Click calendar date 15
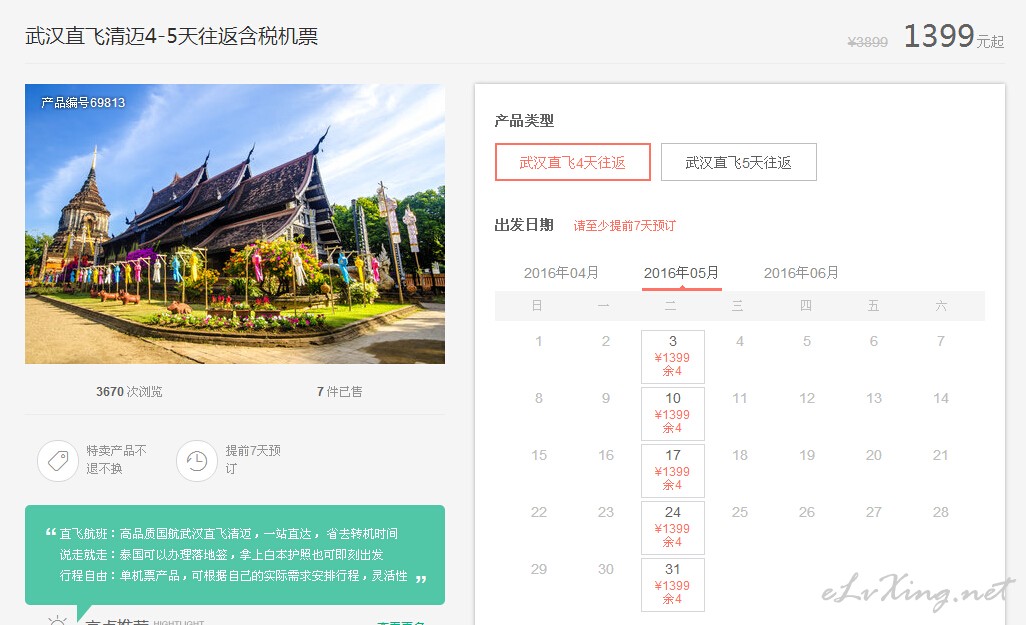The image size is (1026, 625). [x=539, y=455]
